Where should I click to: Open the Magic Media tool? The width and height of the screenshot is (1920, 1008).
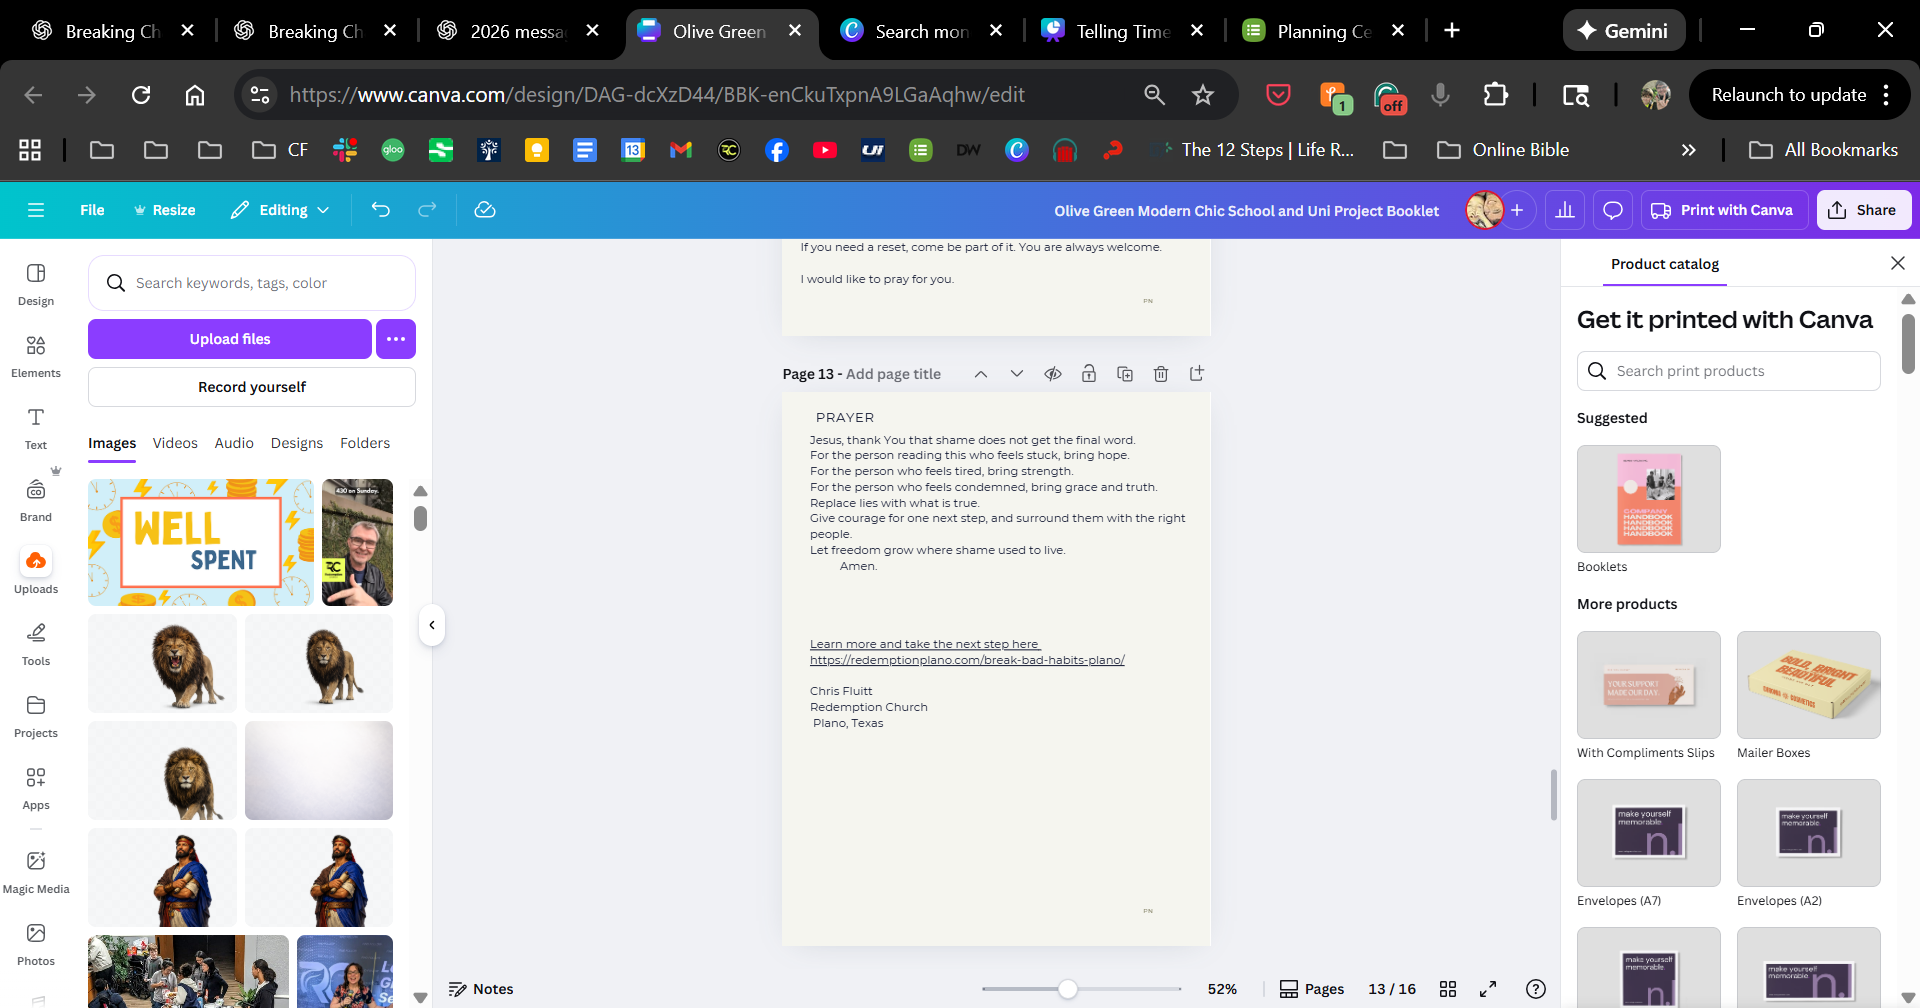[36, 871]
